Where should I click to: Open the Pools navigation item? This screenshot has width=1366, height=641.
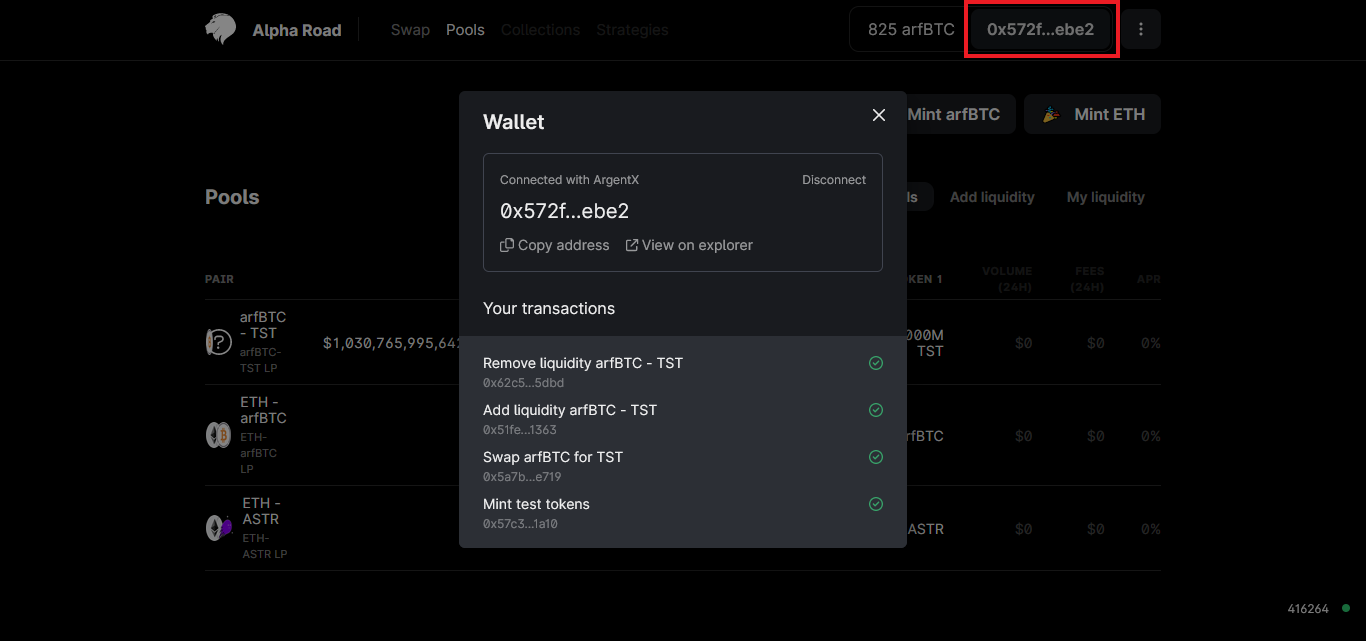(x=465, y=30)
